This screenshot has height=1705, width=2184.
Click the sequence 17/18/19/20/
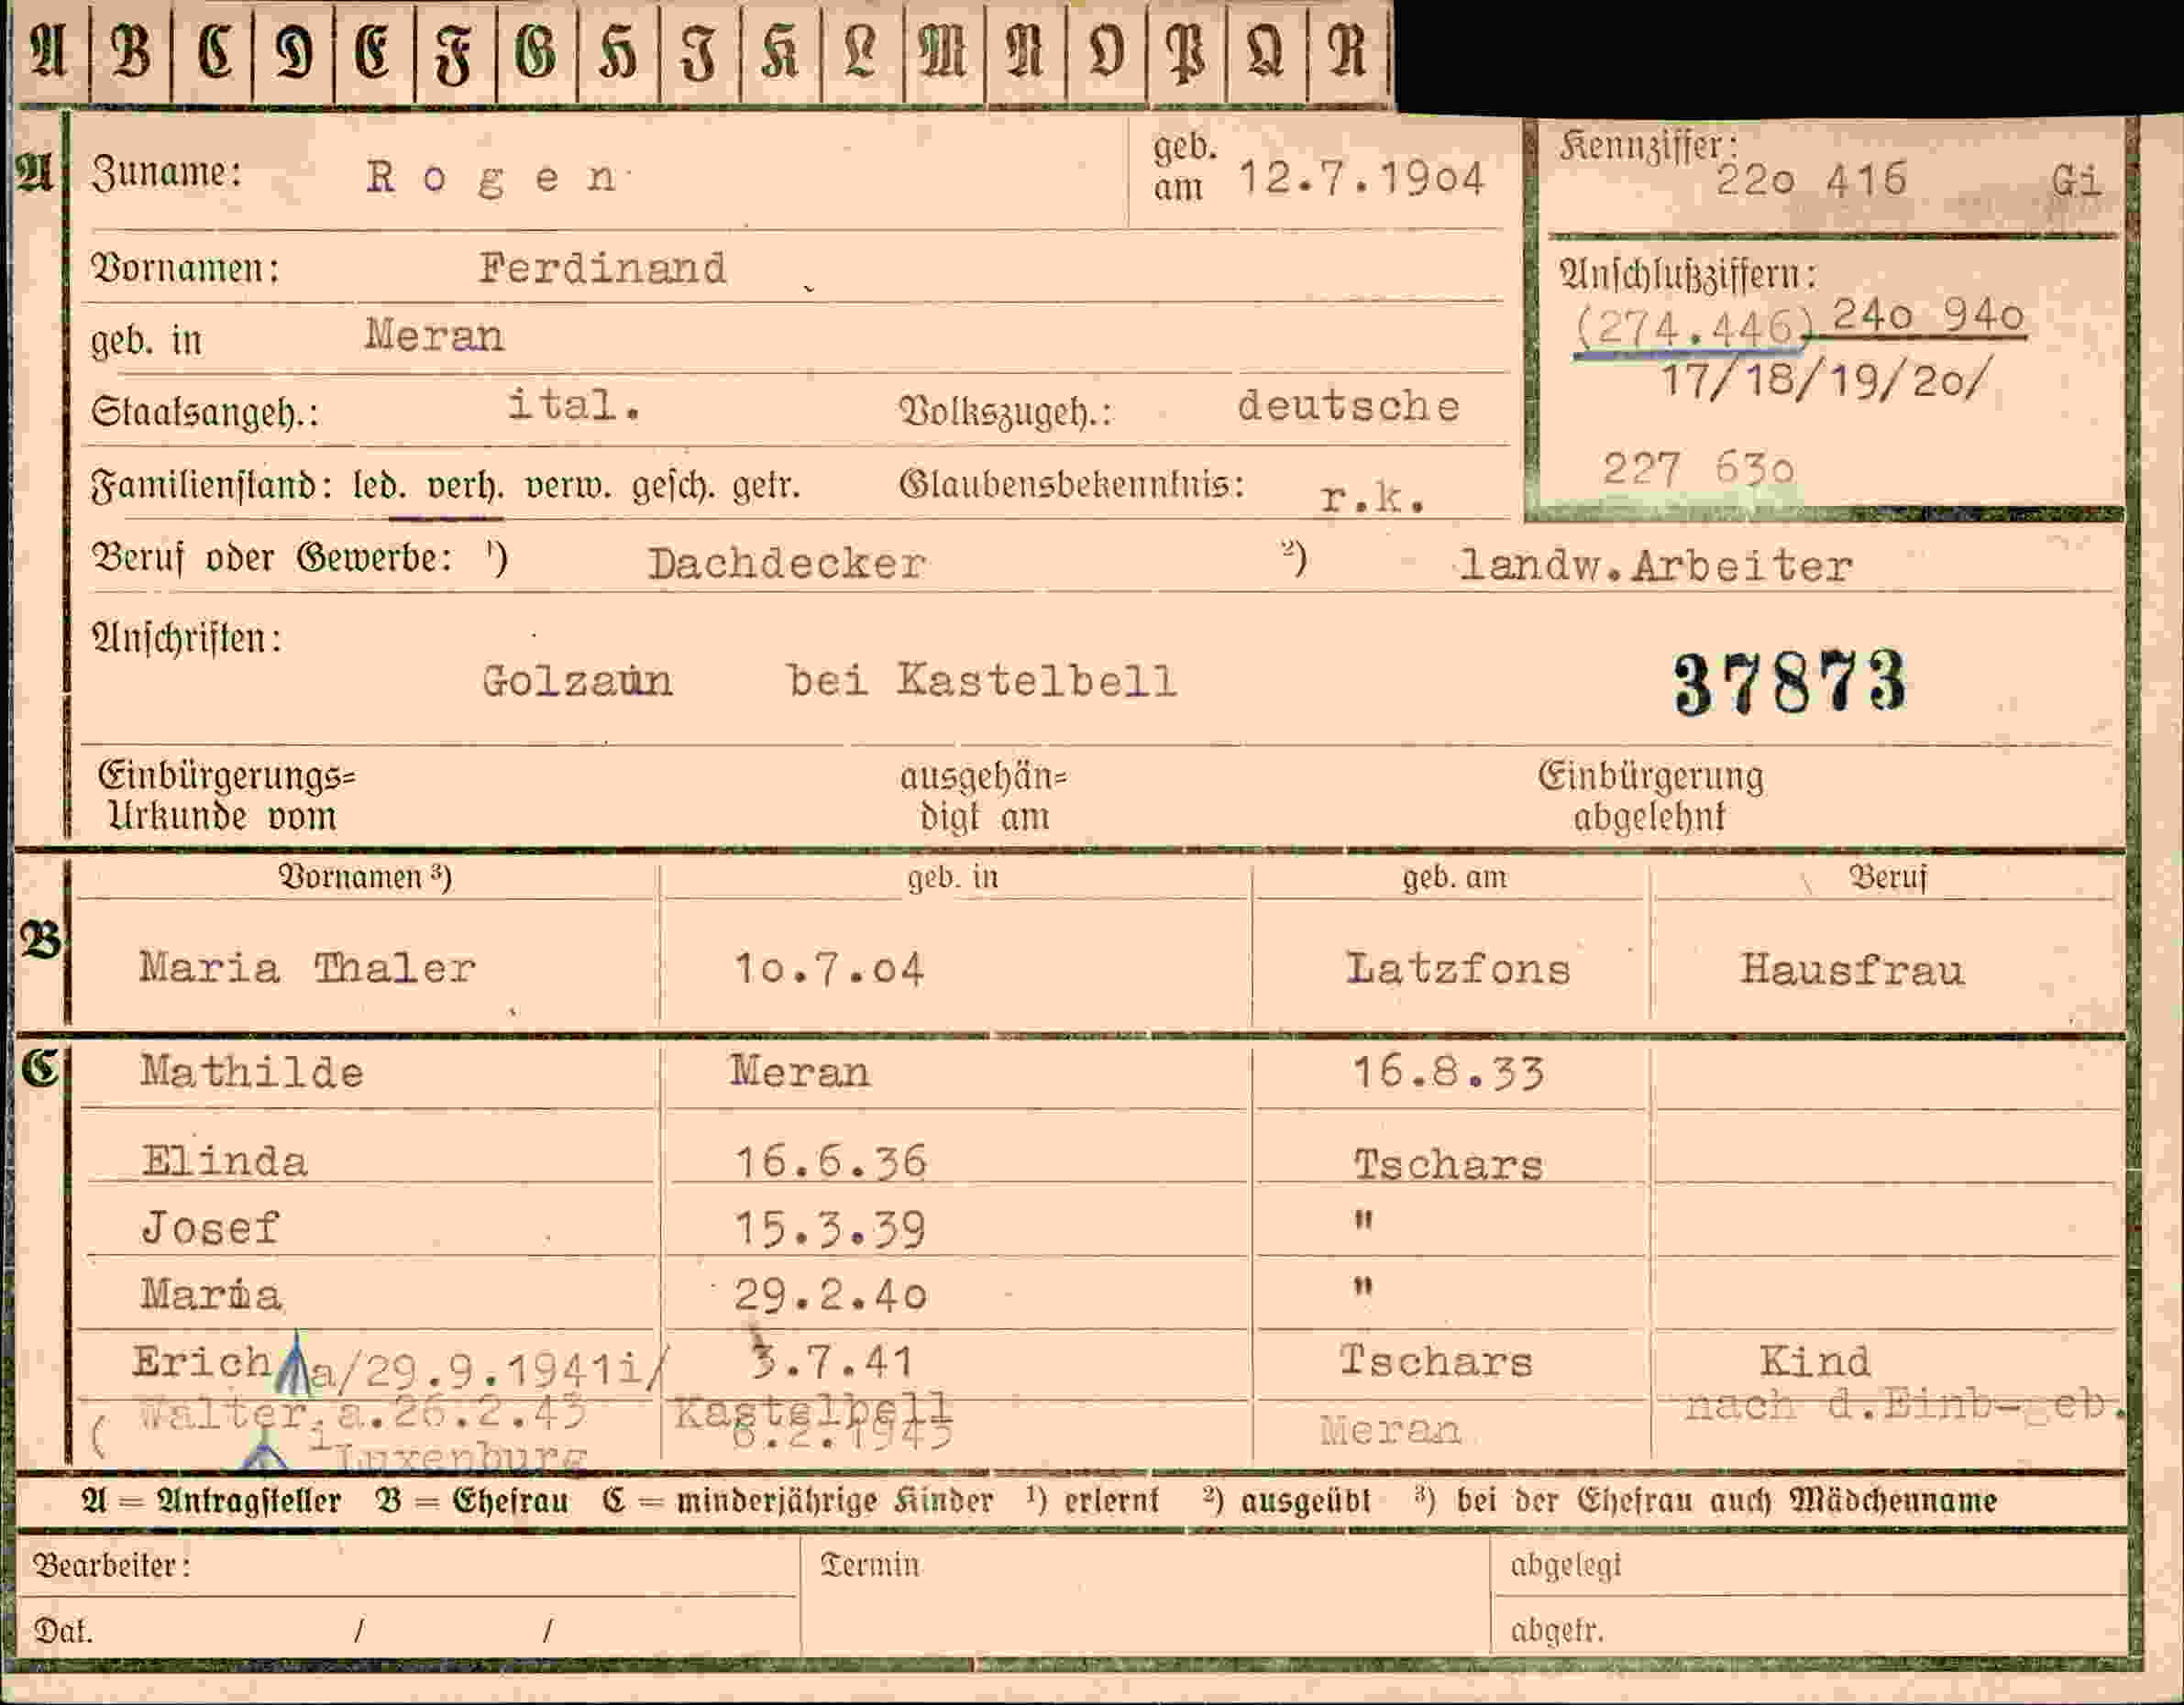tap(1826, 381)
